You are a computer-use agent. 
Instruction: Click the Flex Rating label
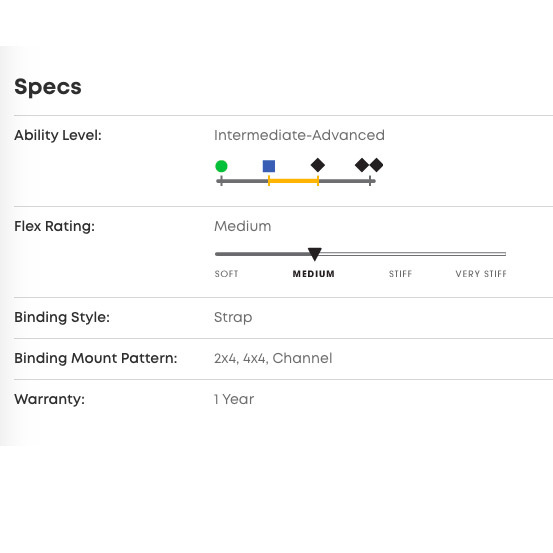click(x=54, y=226)
